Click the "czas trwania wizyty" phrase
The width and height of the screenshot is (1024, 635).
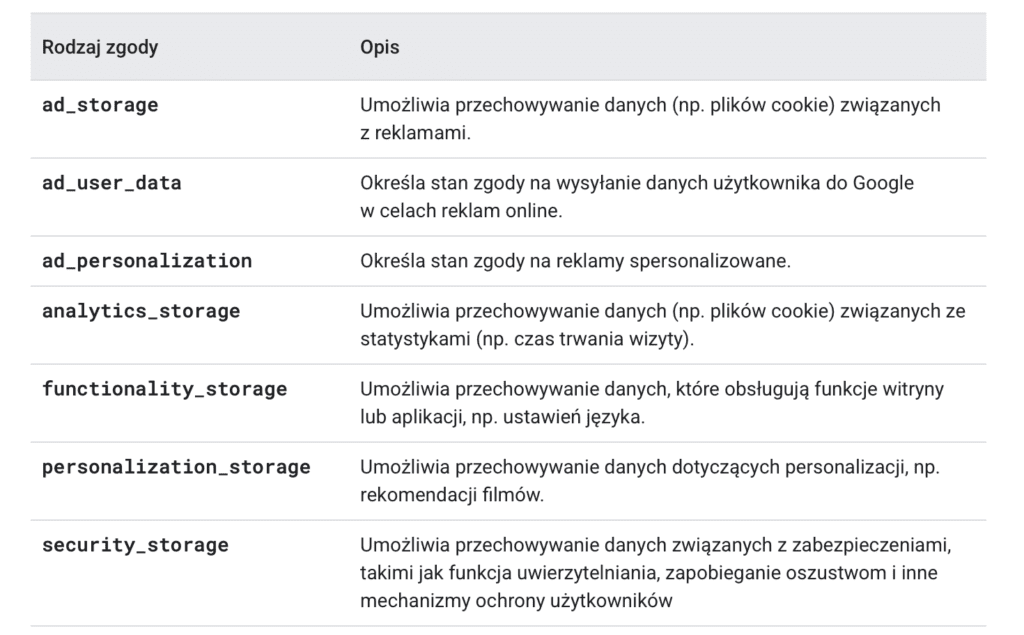(613, 339)
